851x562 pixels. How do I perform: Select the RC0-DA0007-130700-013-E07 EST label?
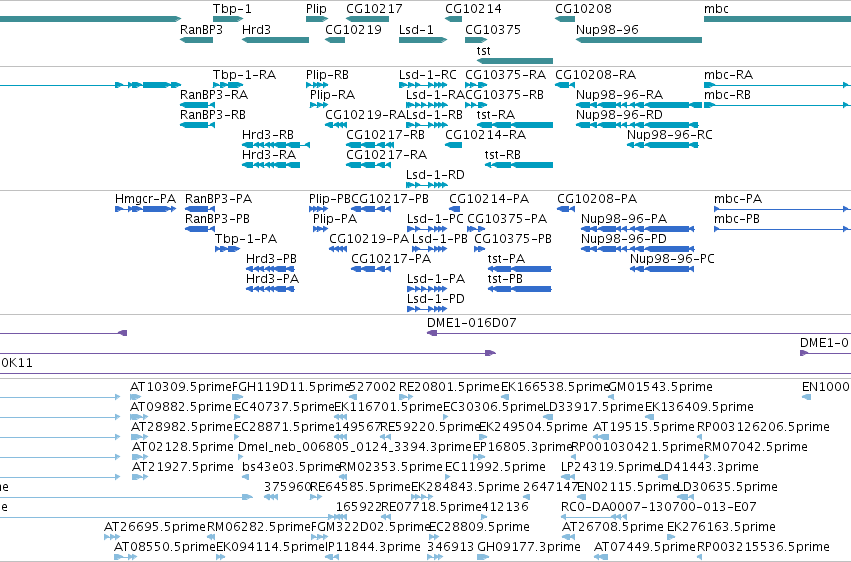[x=658, y=507]
